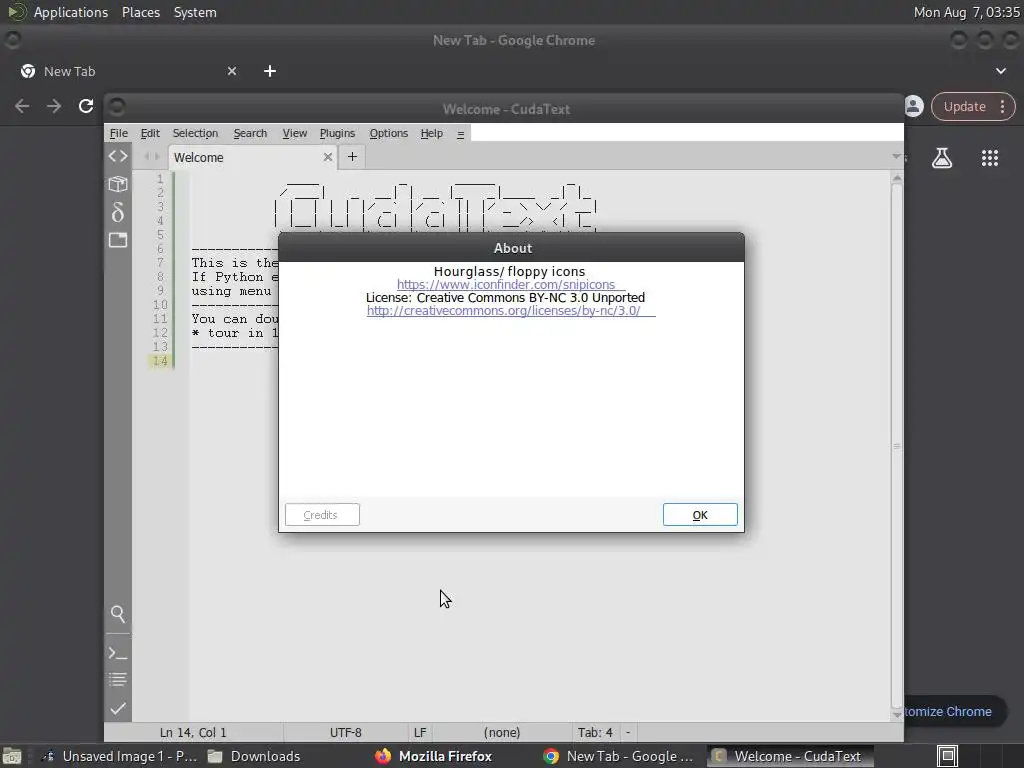Open the Chrome Labs flask icon

tap(942, 158)
